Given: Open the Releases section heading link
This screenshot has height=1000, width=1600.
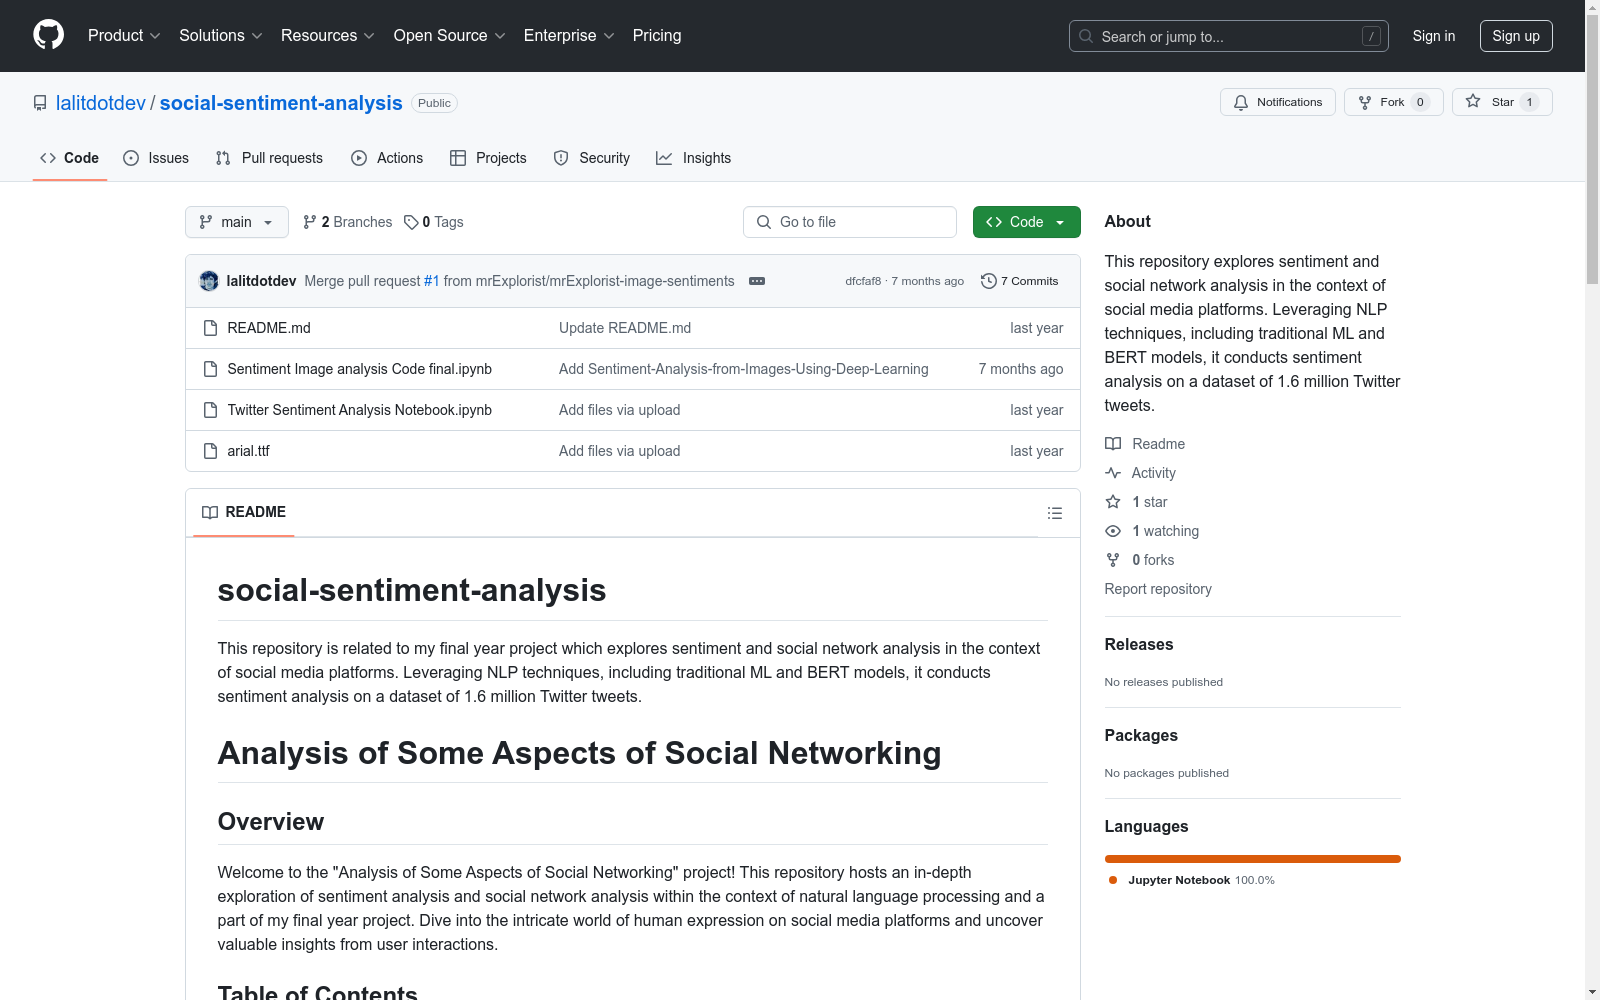Looking at the screenshot, I should [x=1139, y=645].
